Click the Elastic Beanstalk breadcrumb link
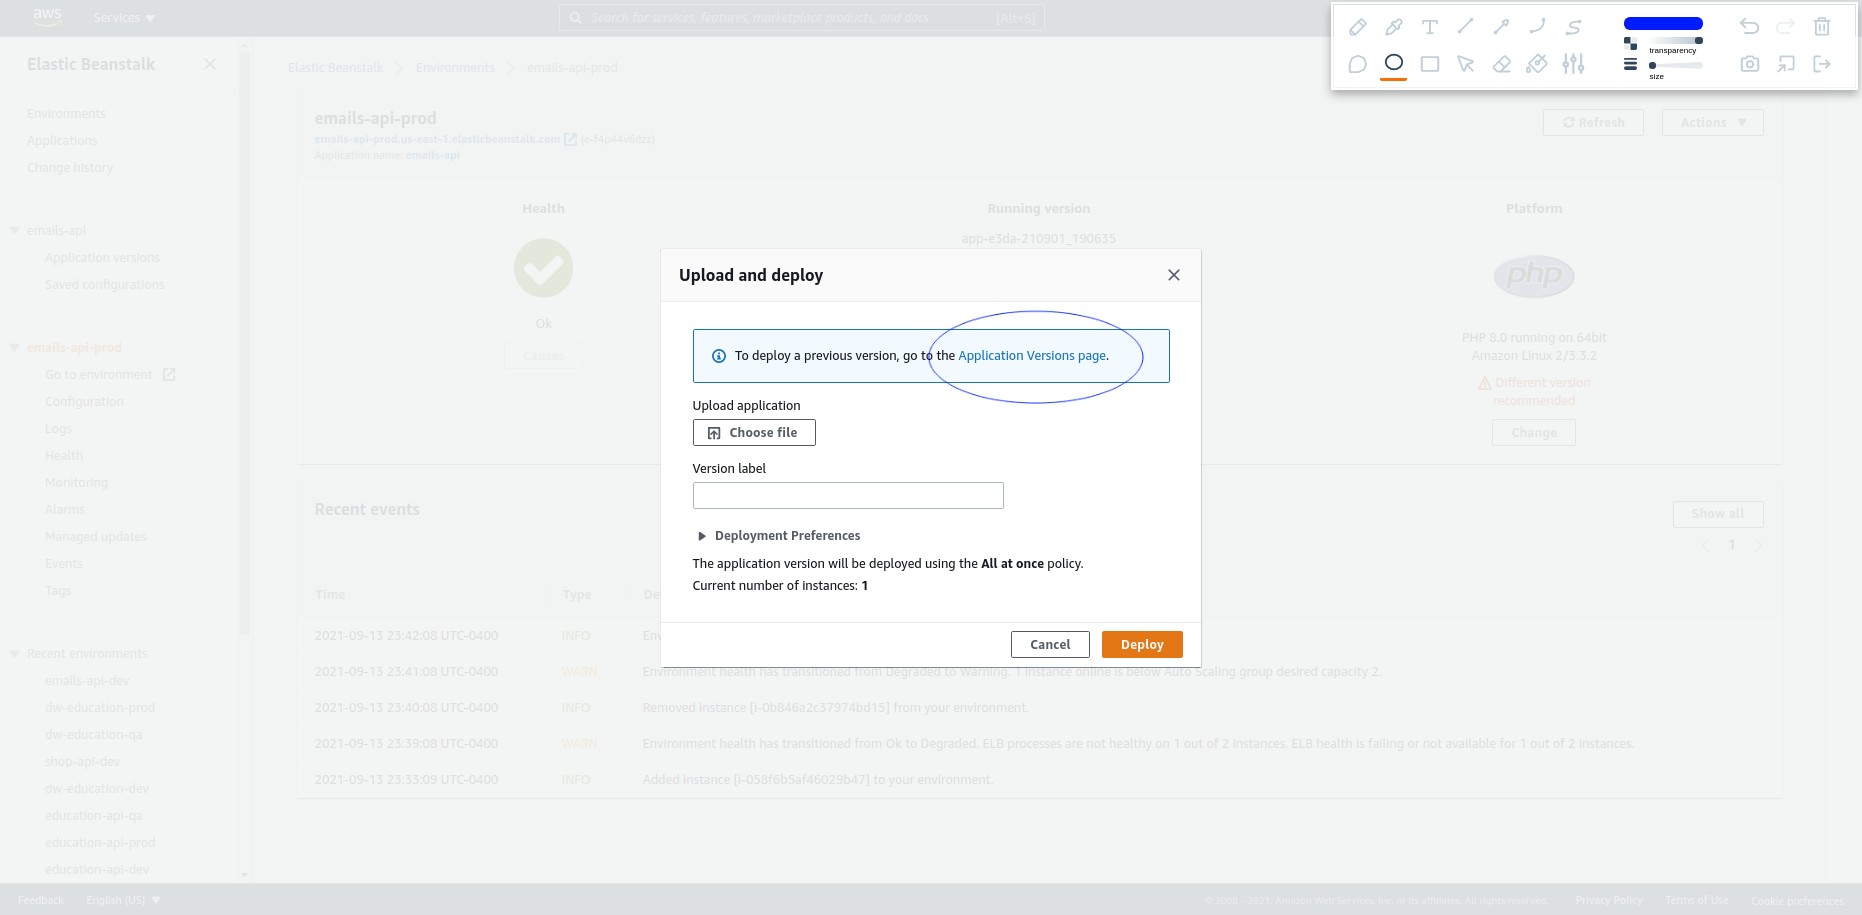1862x915 pixels. coord(335,68)
